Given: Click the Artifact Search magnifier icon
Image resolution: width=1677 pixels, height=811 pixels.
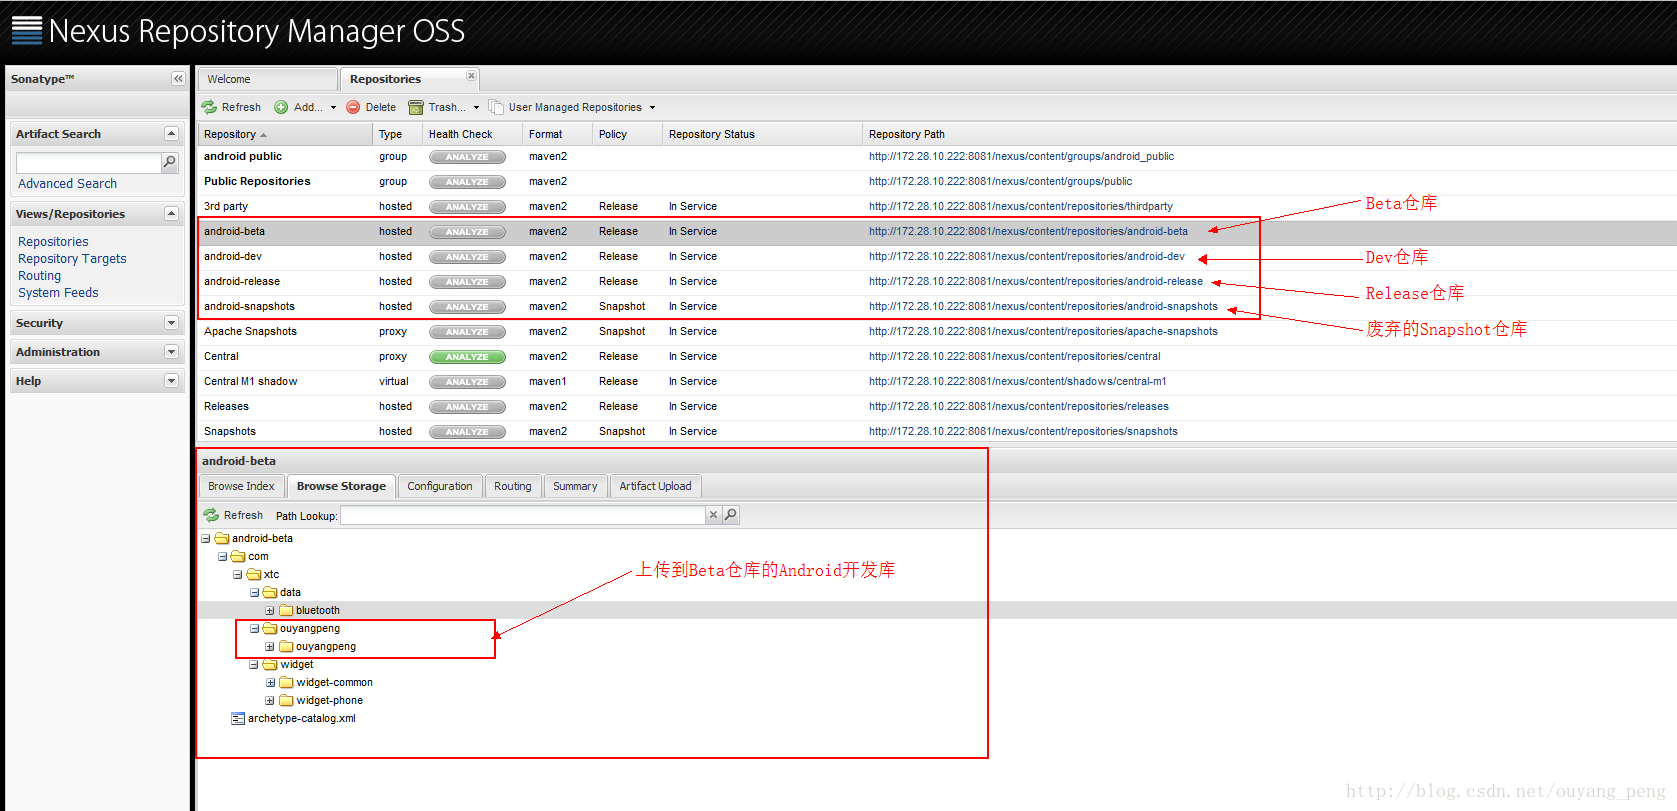Looking at the screenshot, I should point(170,162).
